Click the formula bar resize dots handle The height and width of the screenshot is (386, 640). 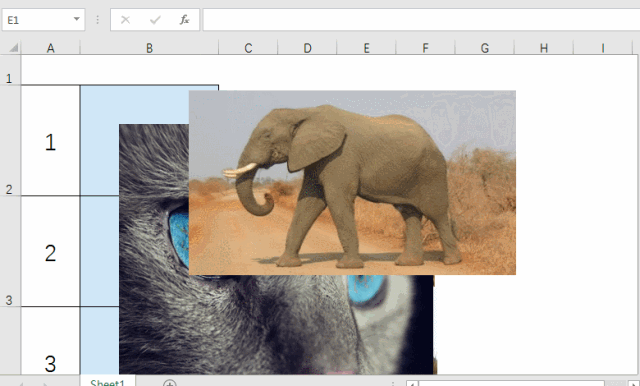pos(98,20)
